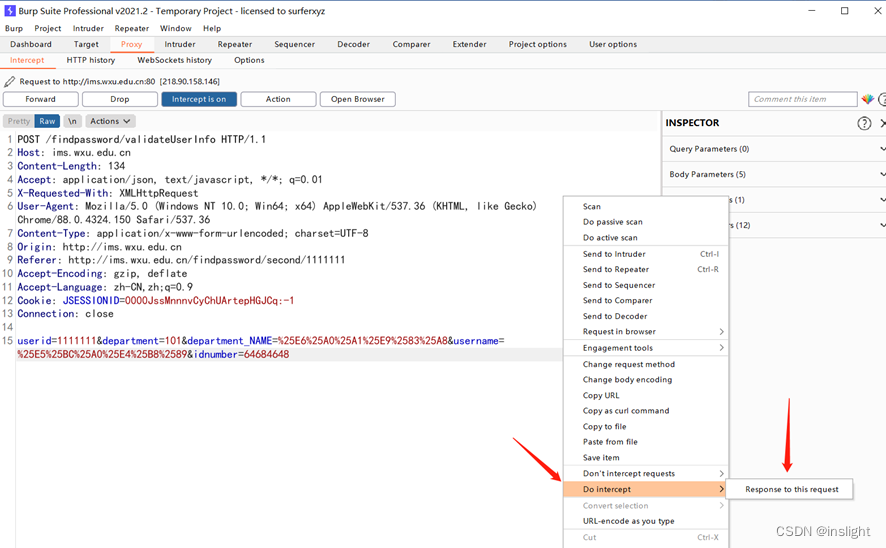Choose Send to Intruder

click(x=646, y=254)
